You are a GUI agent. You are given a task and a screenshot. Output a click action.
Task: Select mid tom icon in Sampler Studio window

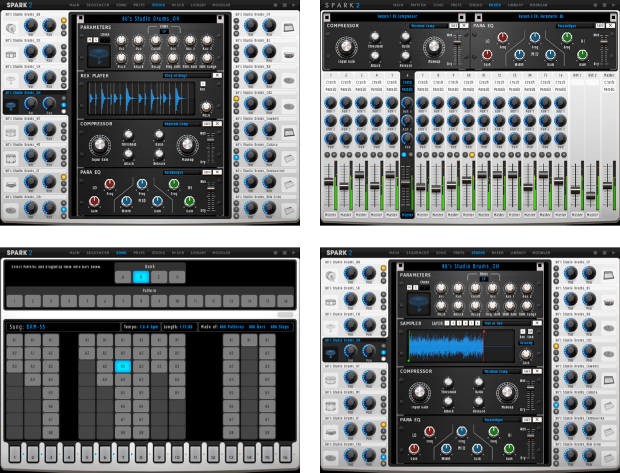(331, 406)
